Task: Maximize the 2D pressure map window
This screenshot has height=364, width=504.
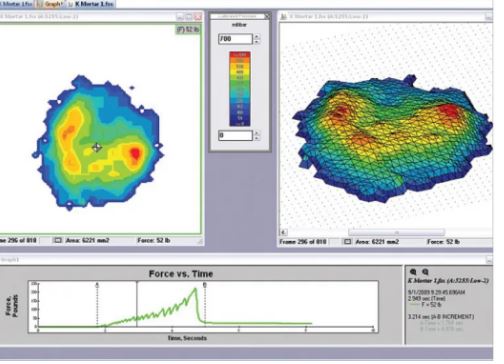Action: pos(189,16)
